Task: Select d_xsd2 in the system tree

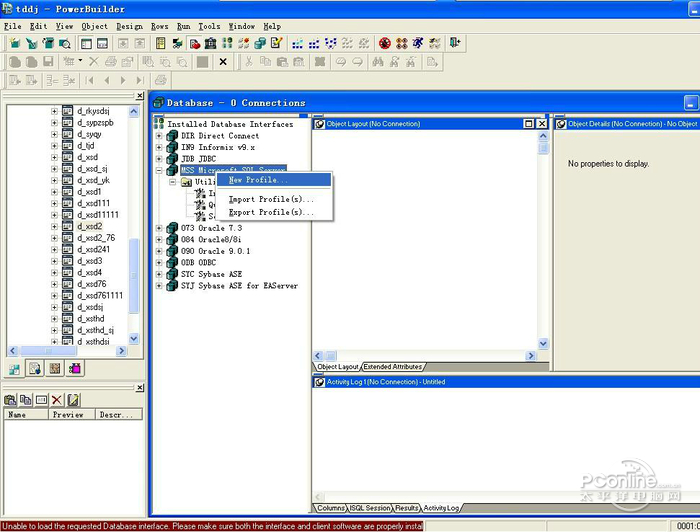Action: click(x=90, y=226)
